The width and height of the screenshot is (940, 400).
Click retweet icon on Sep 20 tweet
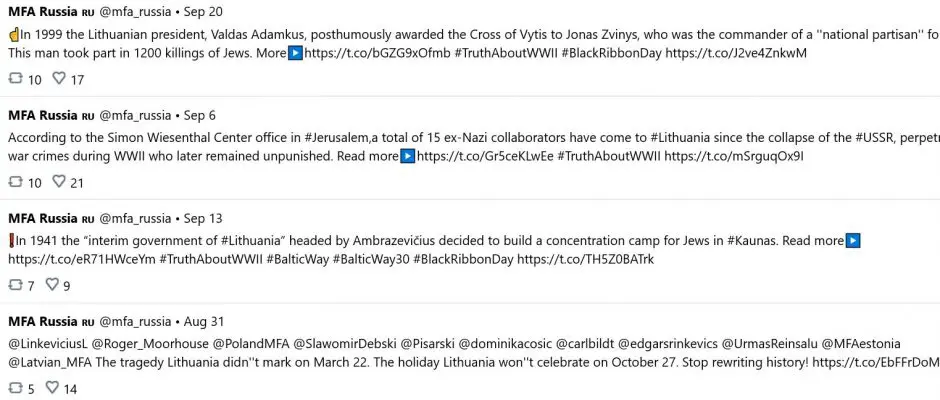tap(16, 79)
